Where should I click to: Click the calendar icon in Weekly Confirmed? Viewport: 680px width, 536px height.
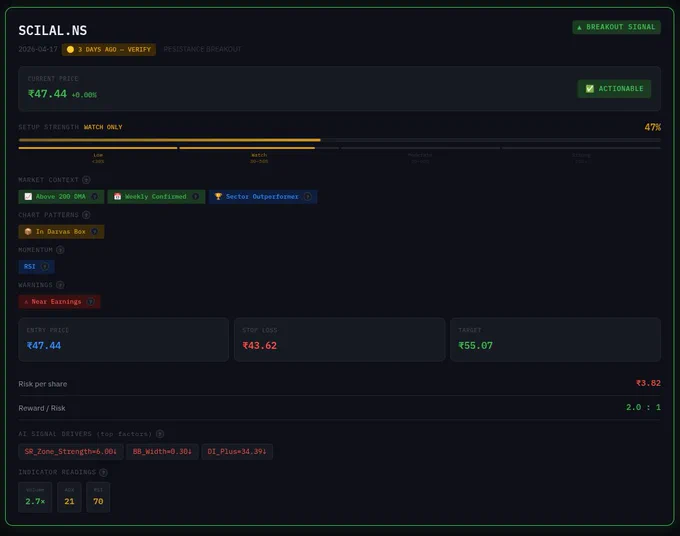click(x=118, y=196)
